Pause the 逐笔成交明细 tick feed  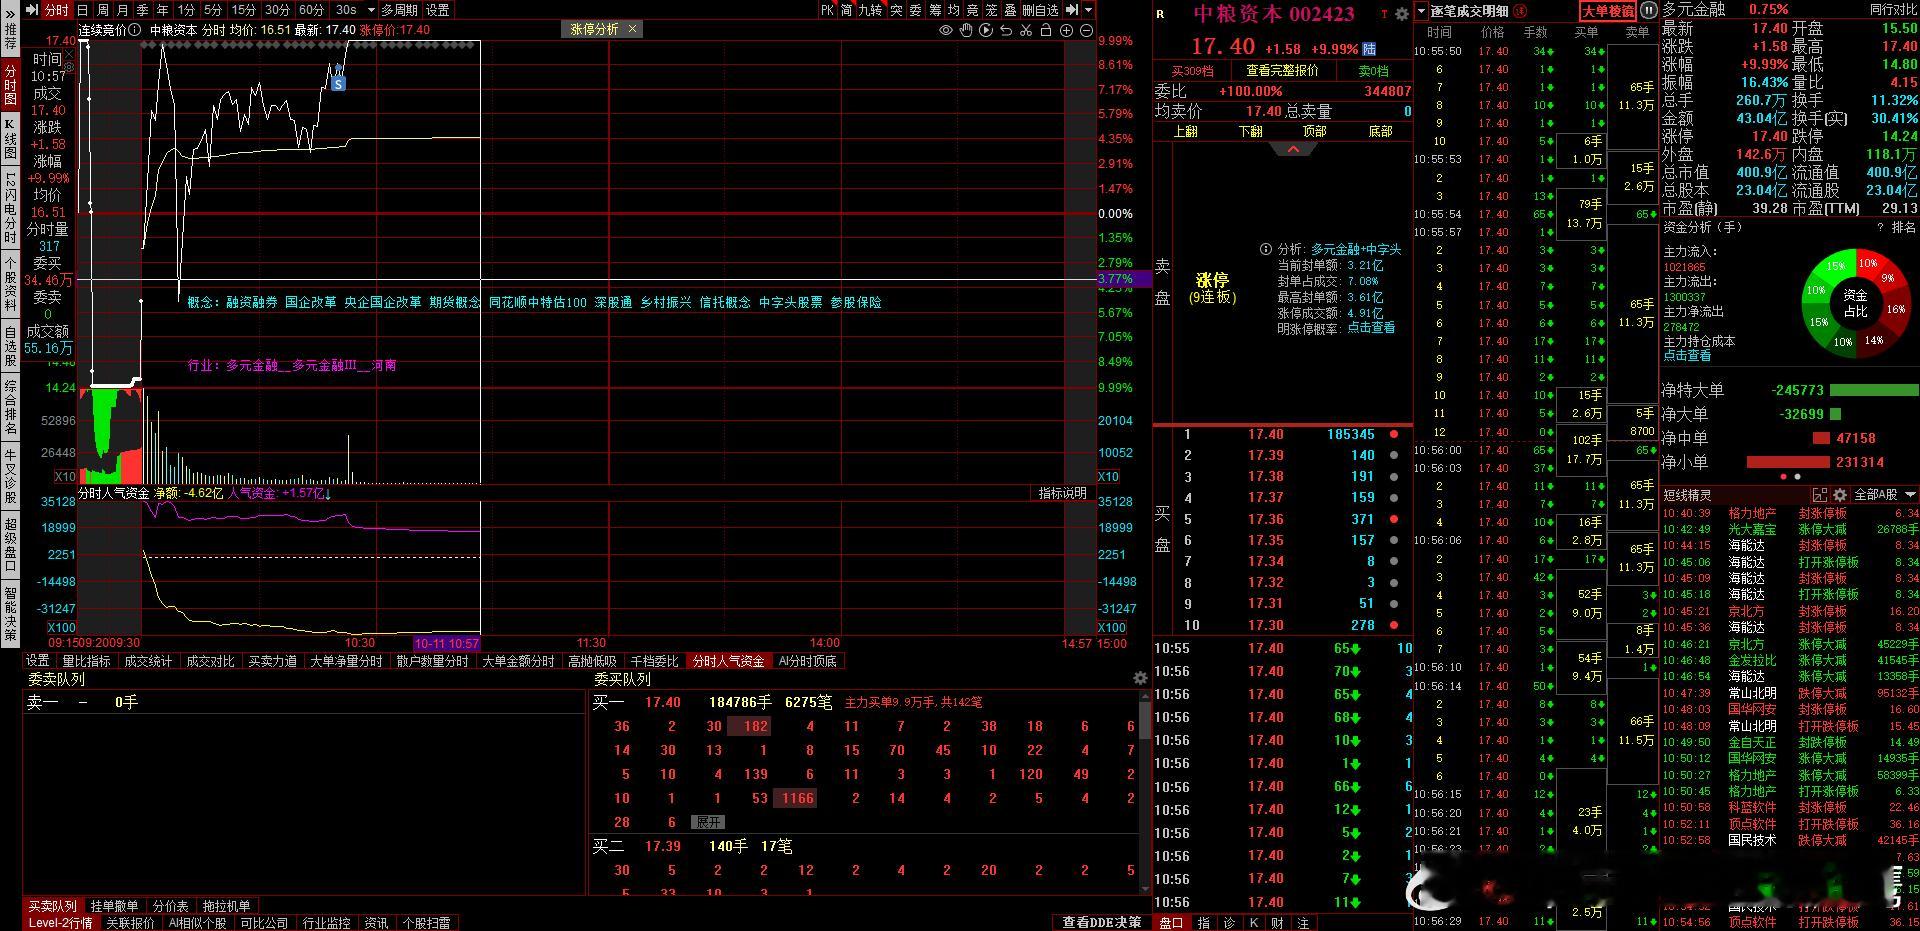tap(1648, 11)
